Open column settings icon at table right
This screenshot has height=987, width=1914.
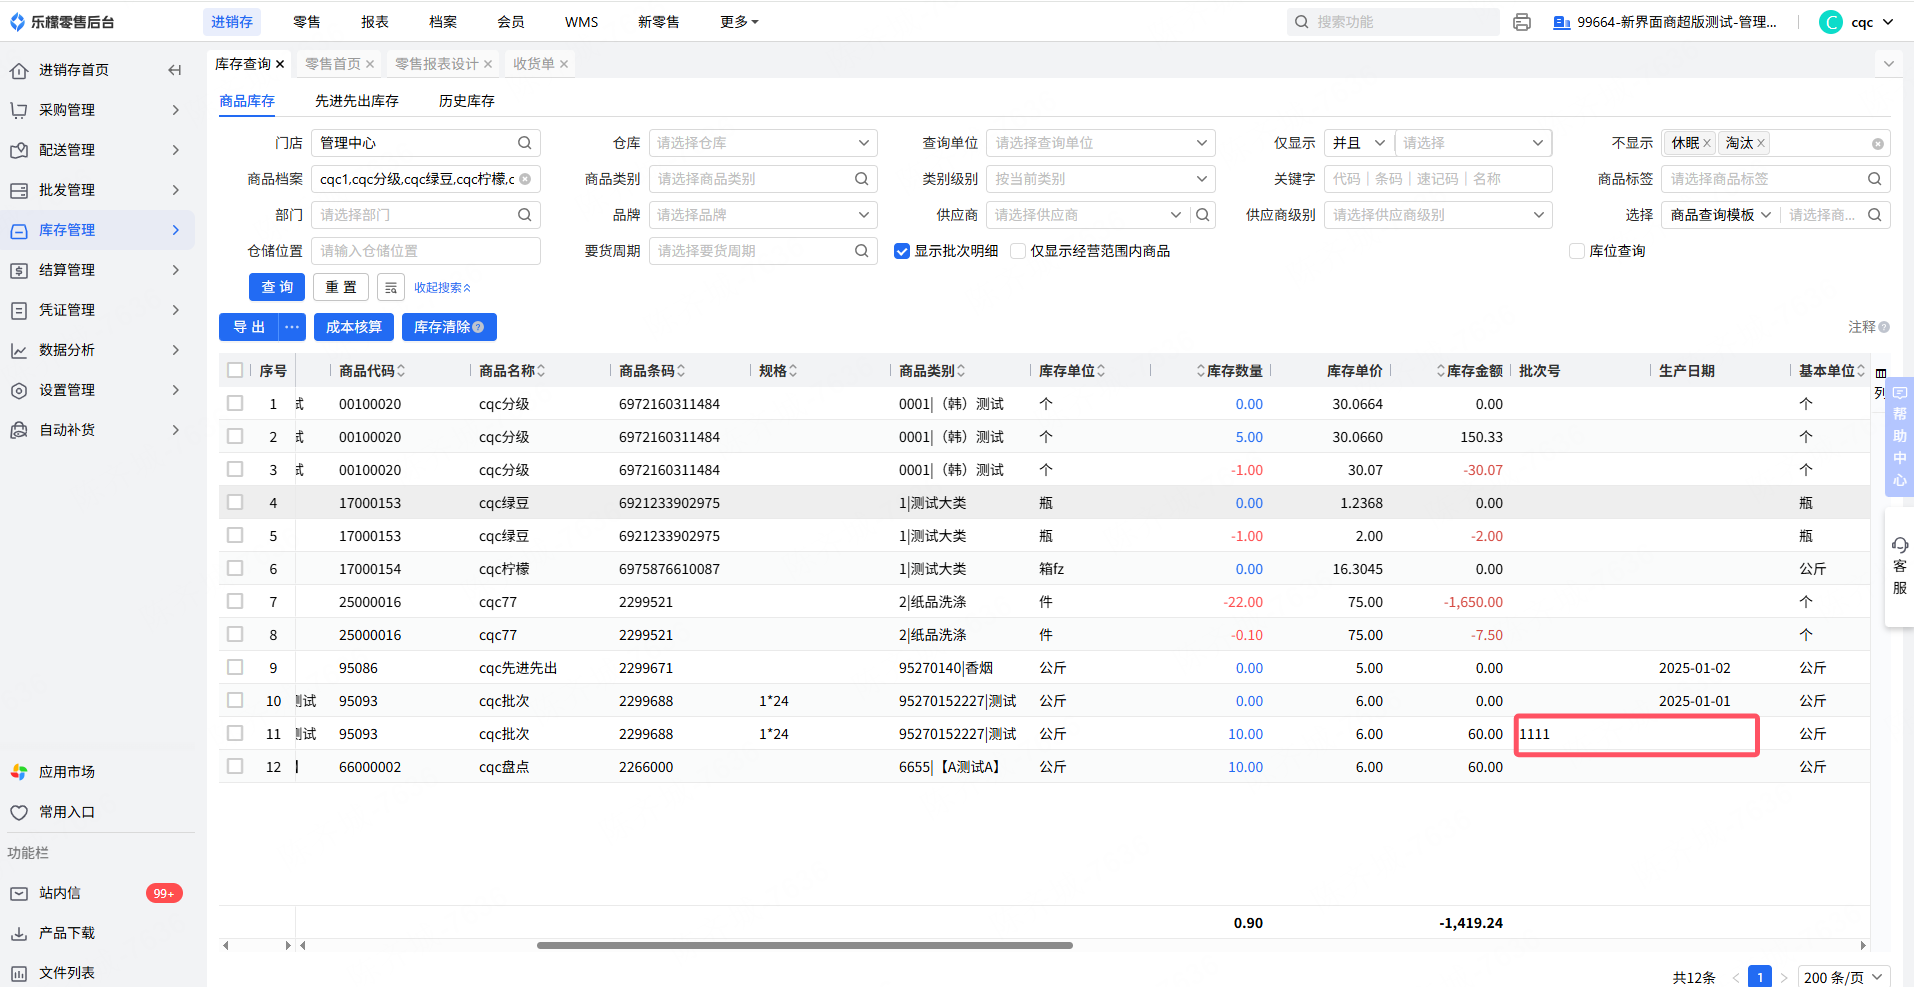[1881, 373]
